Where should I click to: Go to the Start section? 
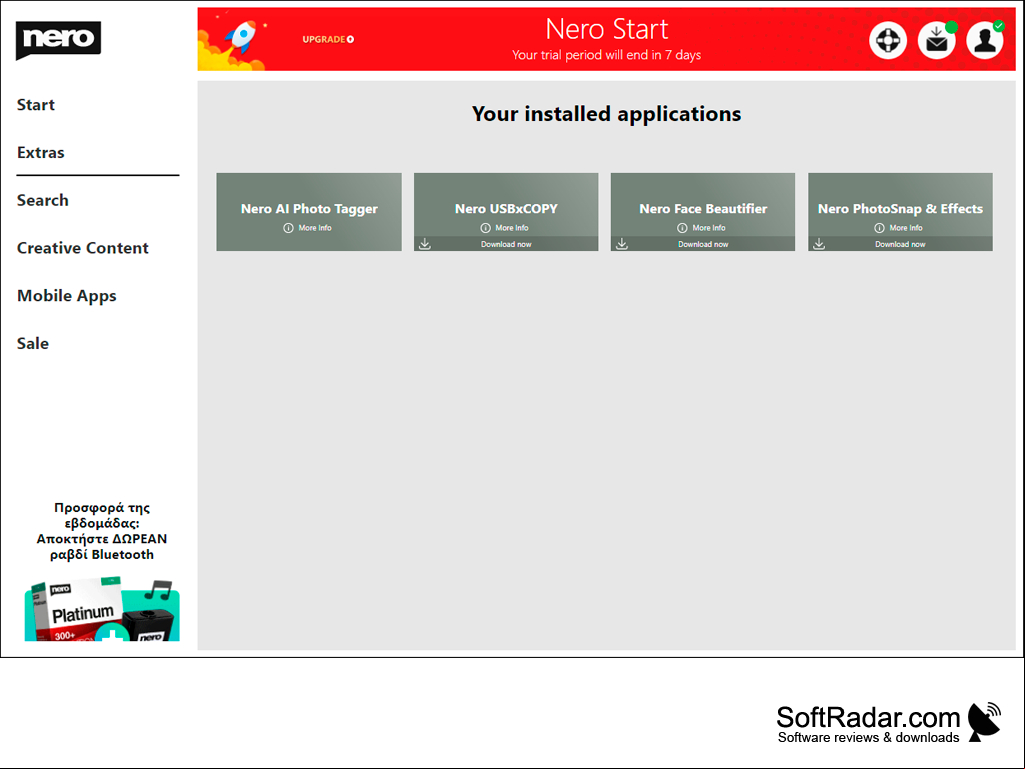click(36, 105)
